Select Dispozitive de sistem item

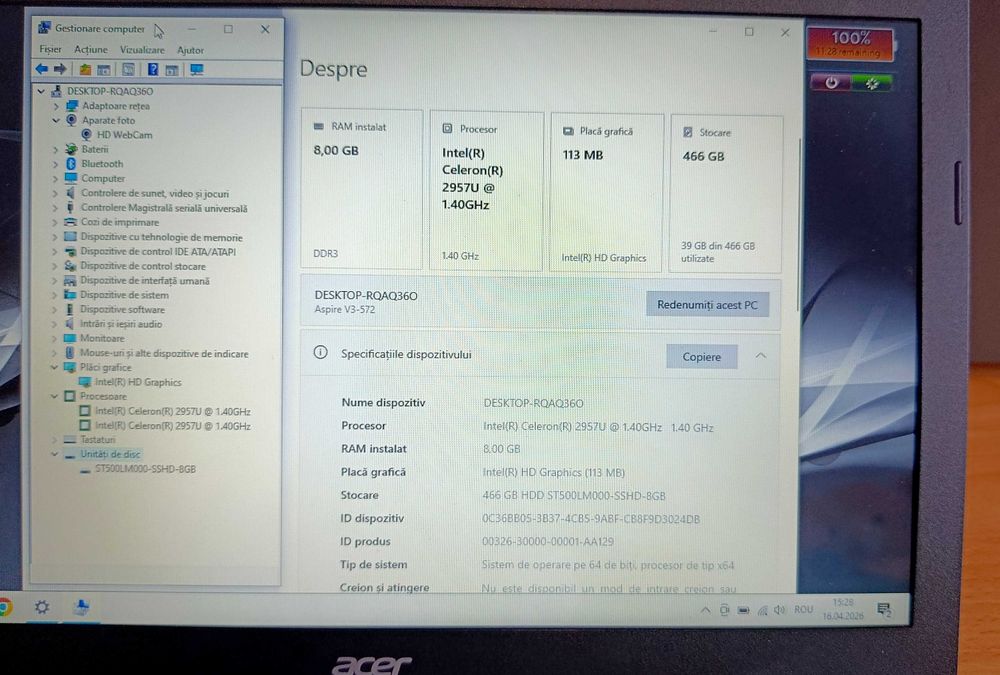pos(124,295)
